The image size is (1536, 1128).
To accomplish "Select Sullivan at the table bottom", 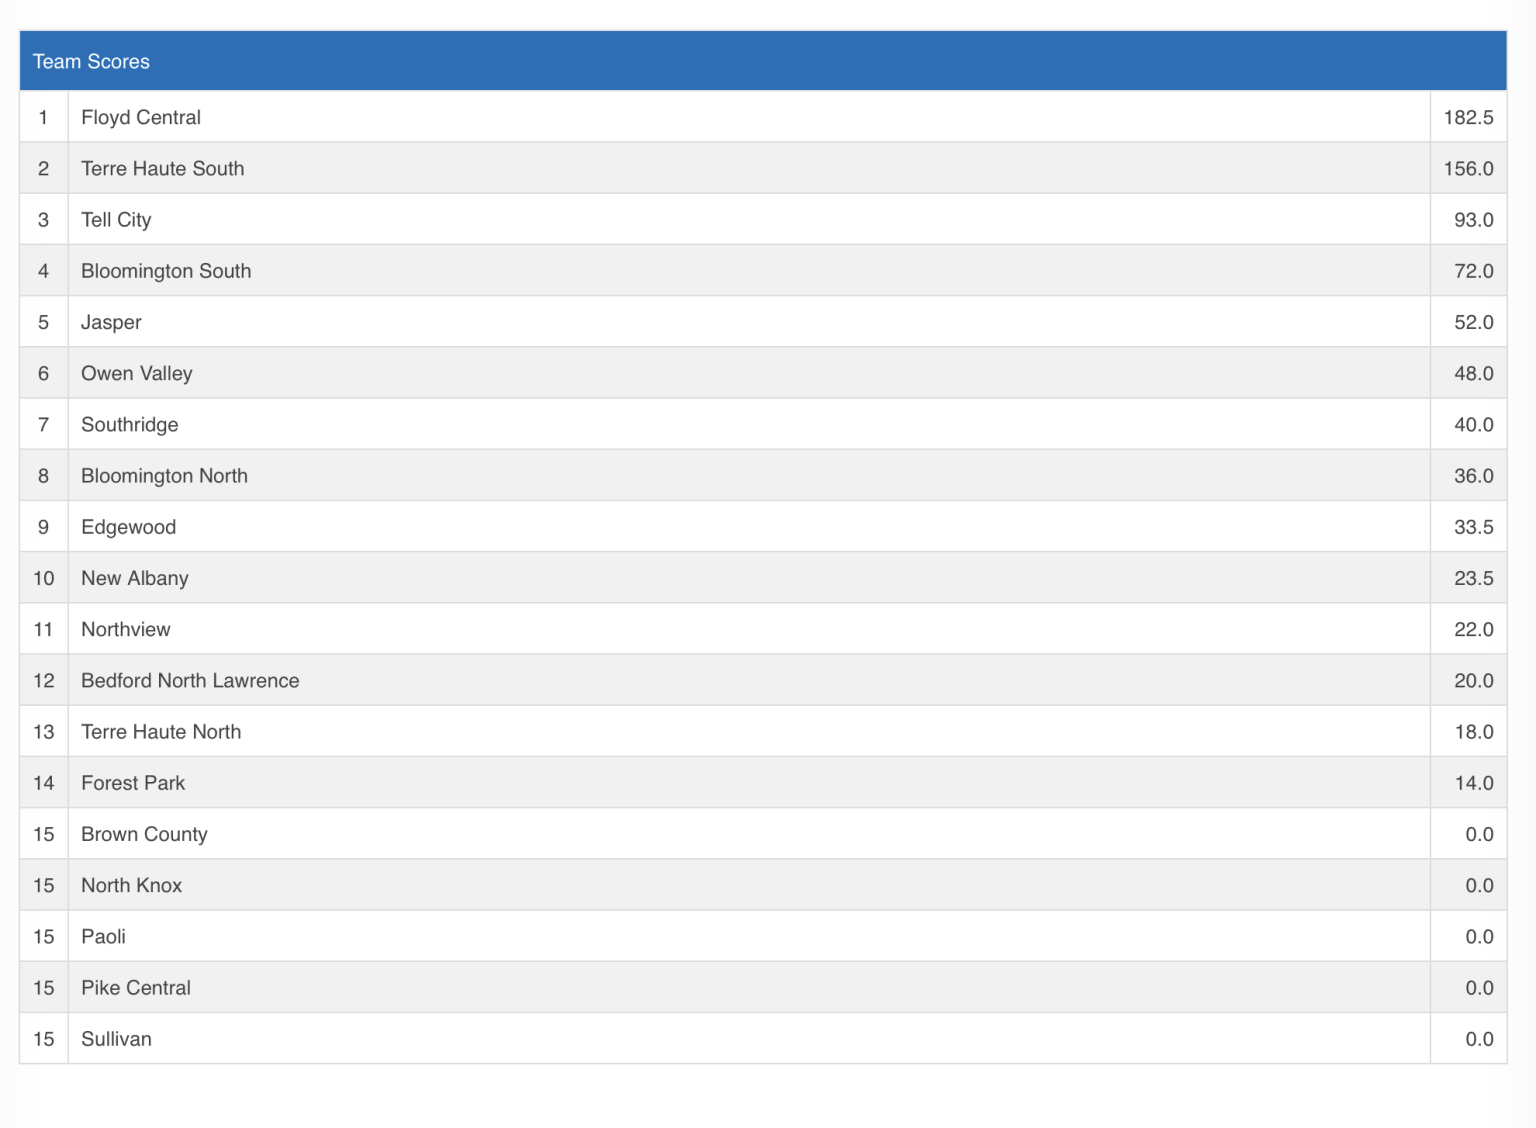I will [116, 1039].
